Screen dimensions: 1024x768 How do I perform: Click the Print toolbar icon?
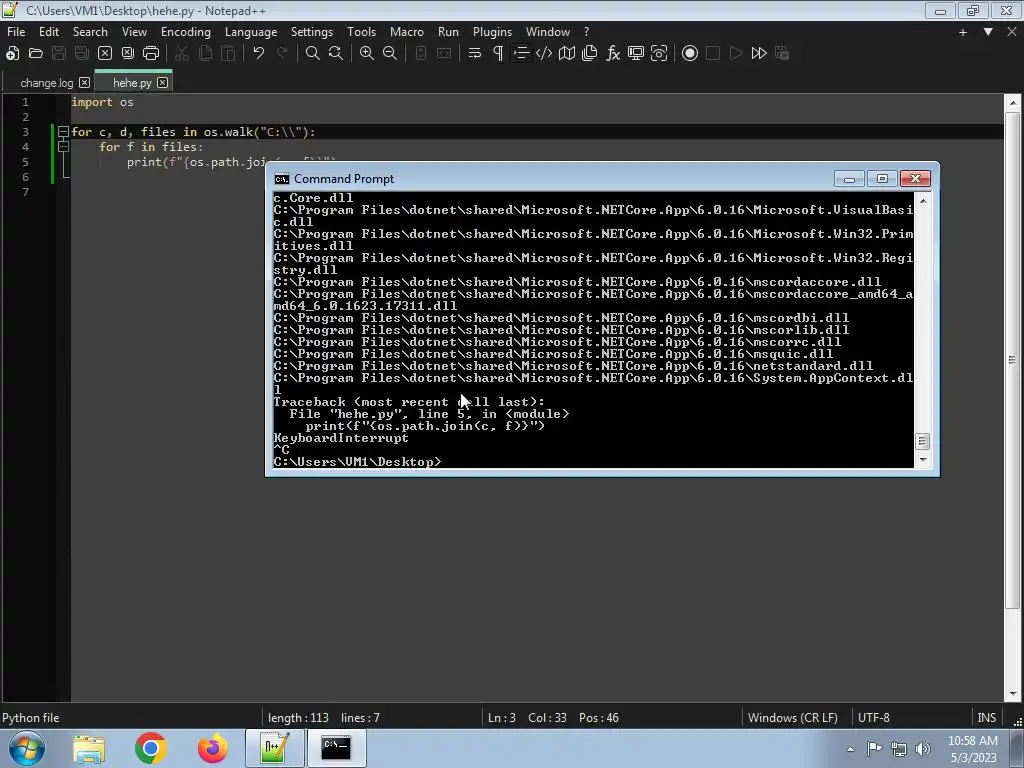point(151,54)
